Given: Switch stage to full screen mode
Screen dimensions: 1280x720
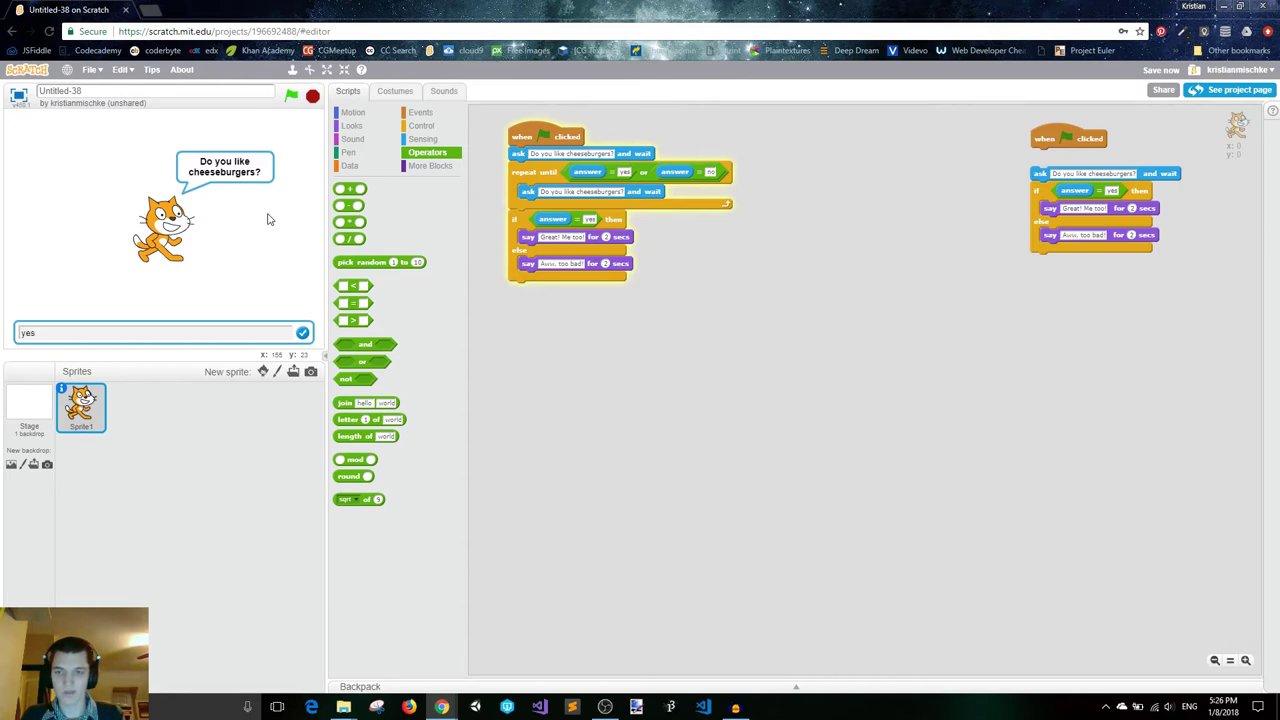Looking at the screenshot, I should point(18,96).
